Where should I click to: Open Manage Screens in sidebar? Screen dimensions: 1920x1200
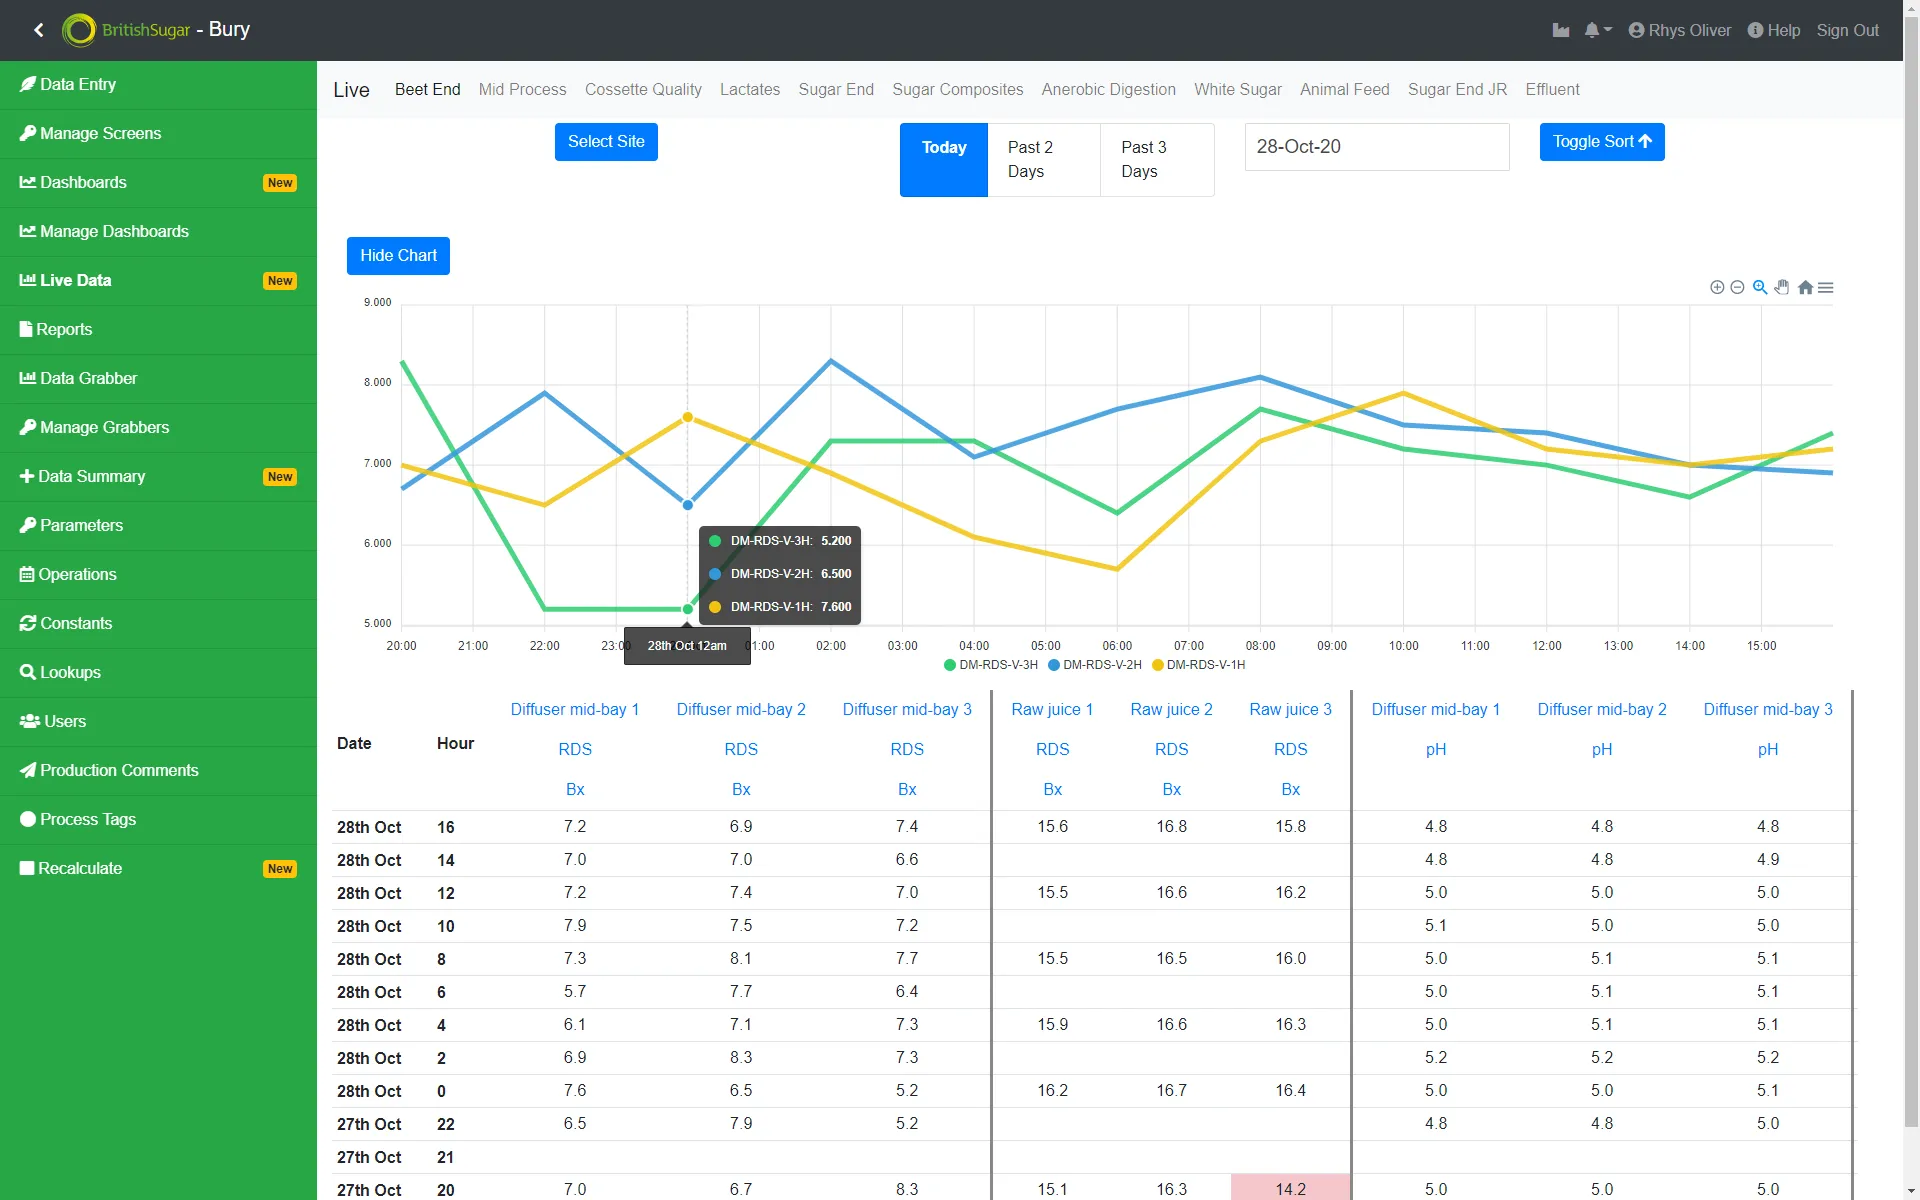click(158, 134)
